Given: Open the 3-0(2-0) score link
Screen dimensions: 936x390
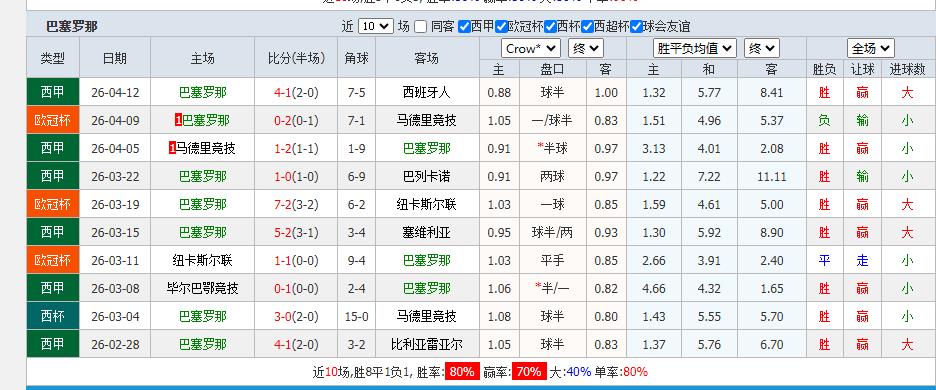Looking at the screenshot, I should (296, 317).
